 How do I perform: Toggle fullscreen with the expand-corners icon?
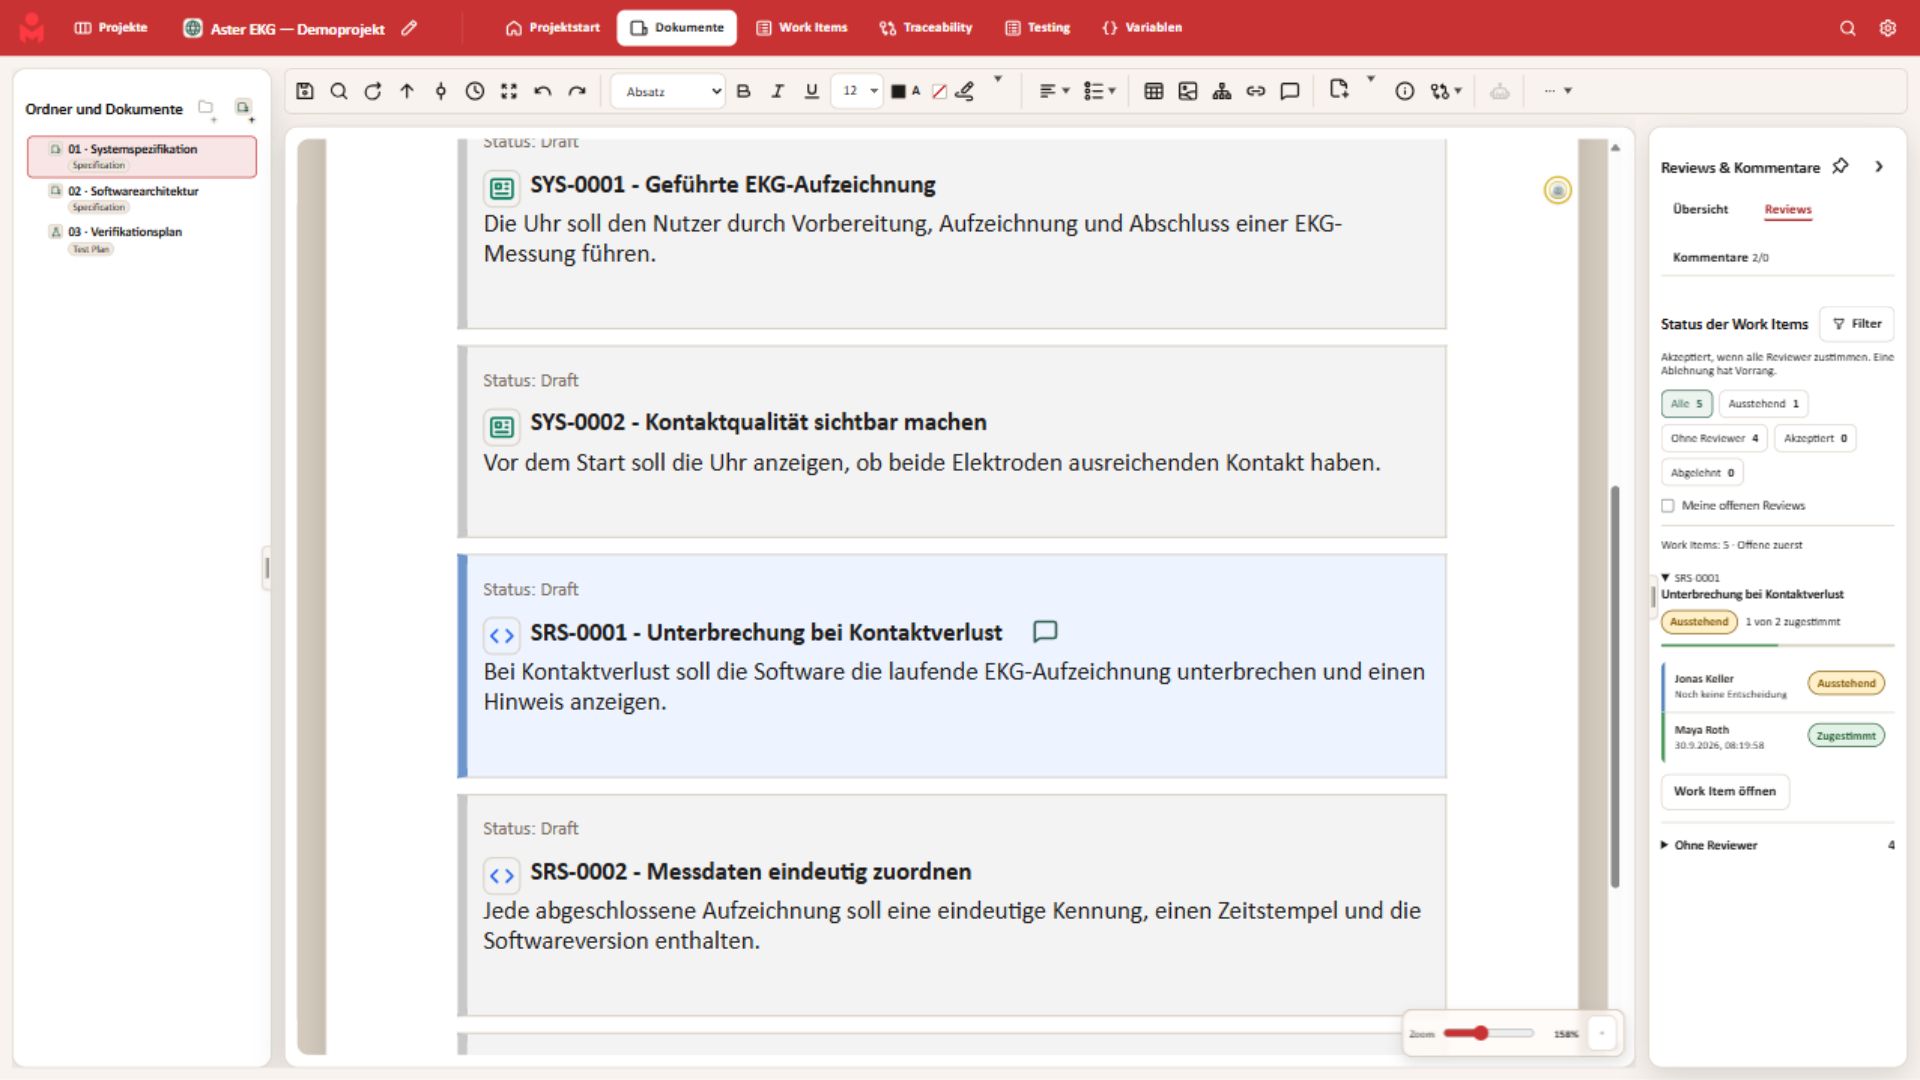tap(509, 91)
